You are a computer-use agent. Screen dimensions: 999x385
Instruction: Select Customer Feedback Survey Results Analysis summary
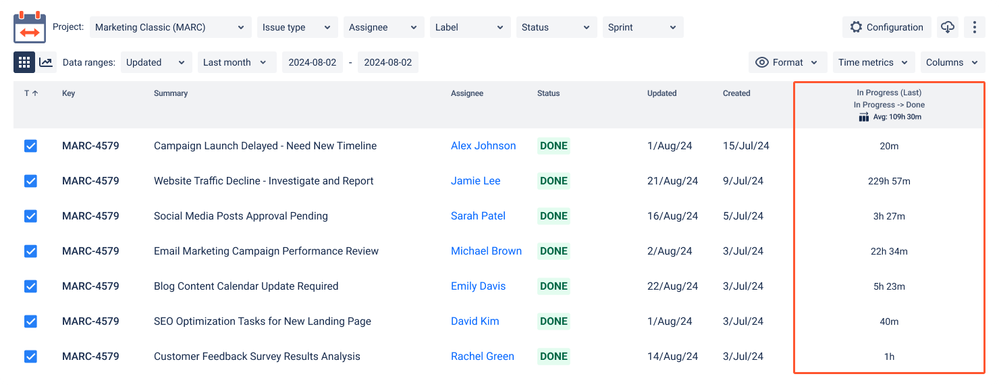tap(257, 356)
